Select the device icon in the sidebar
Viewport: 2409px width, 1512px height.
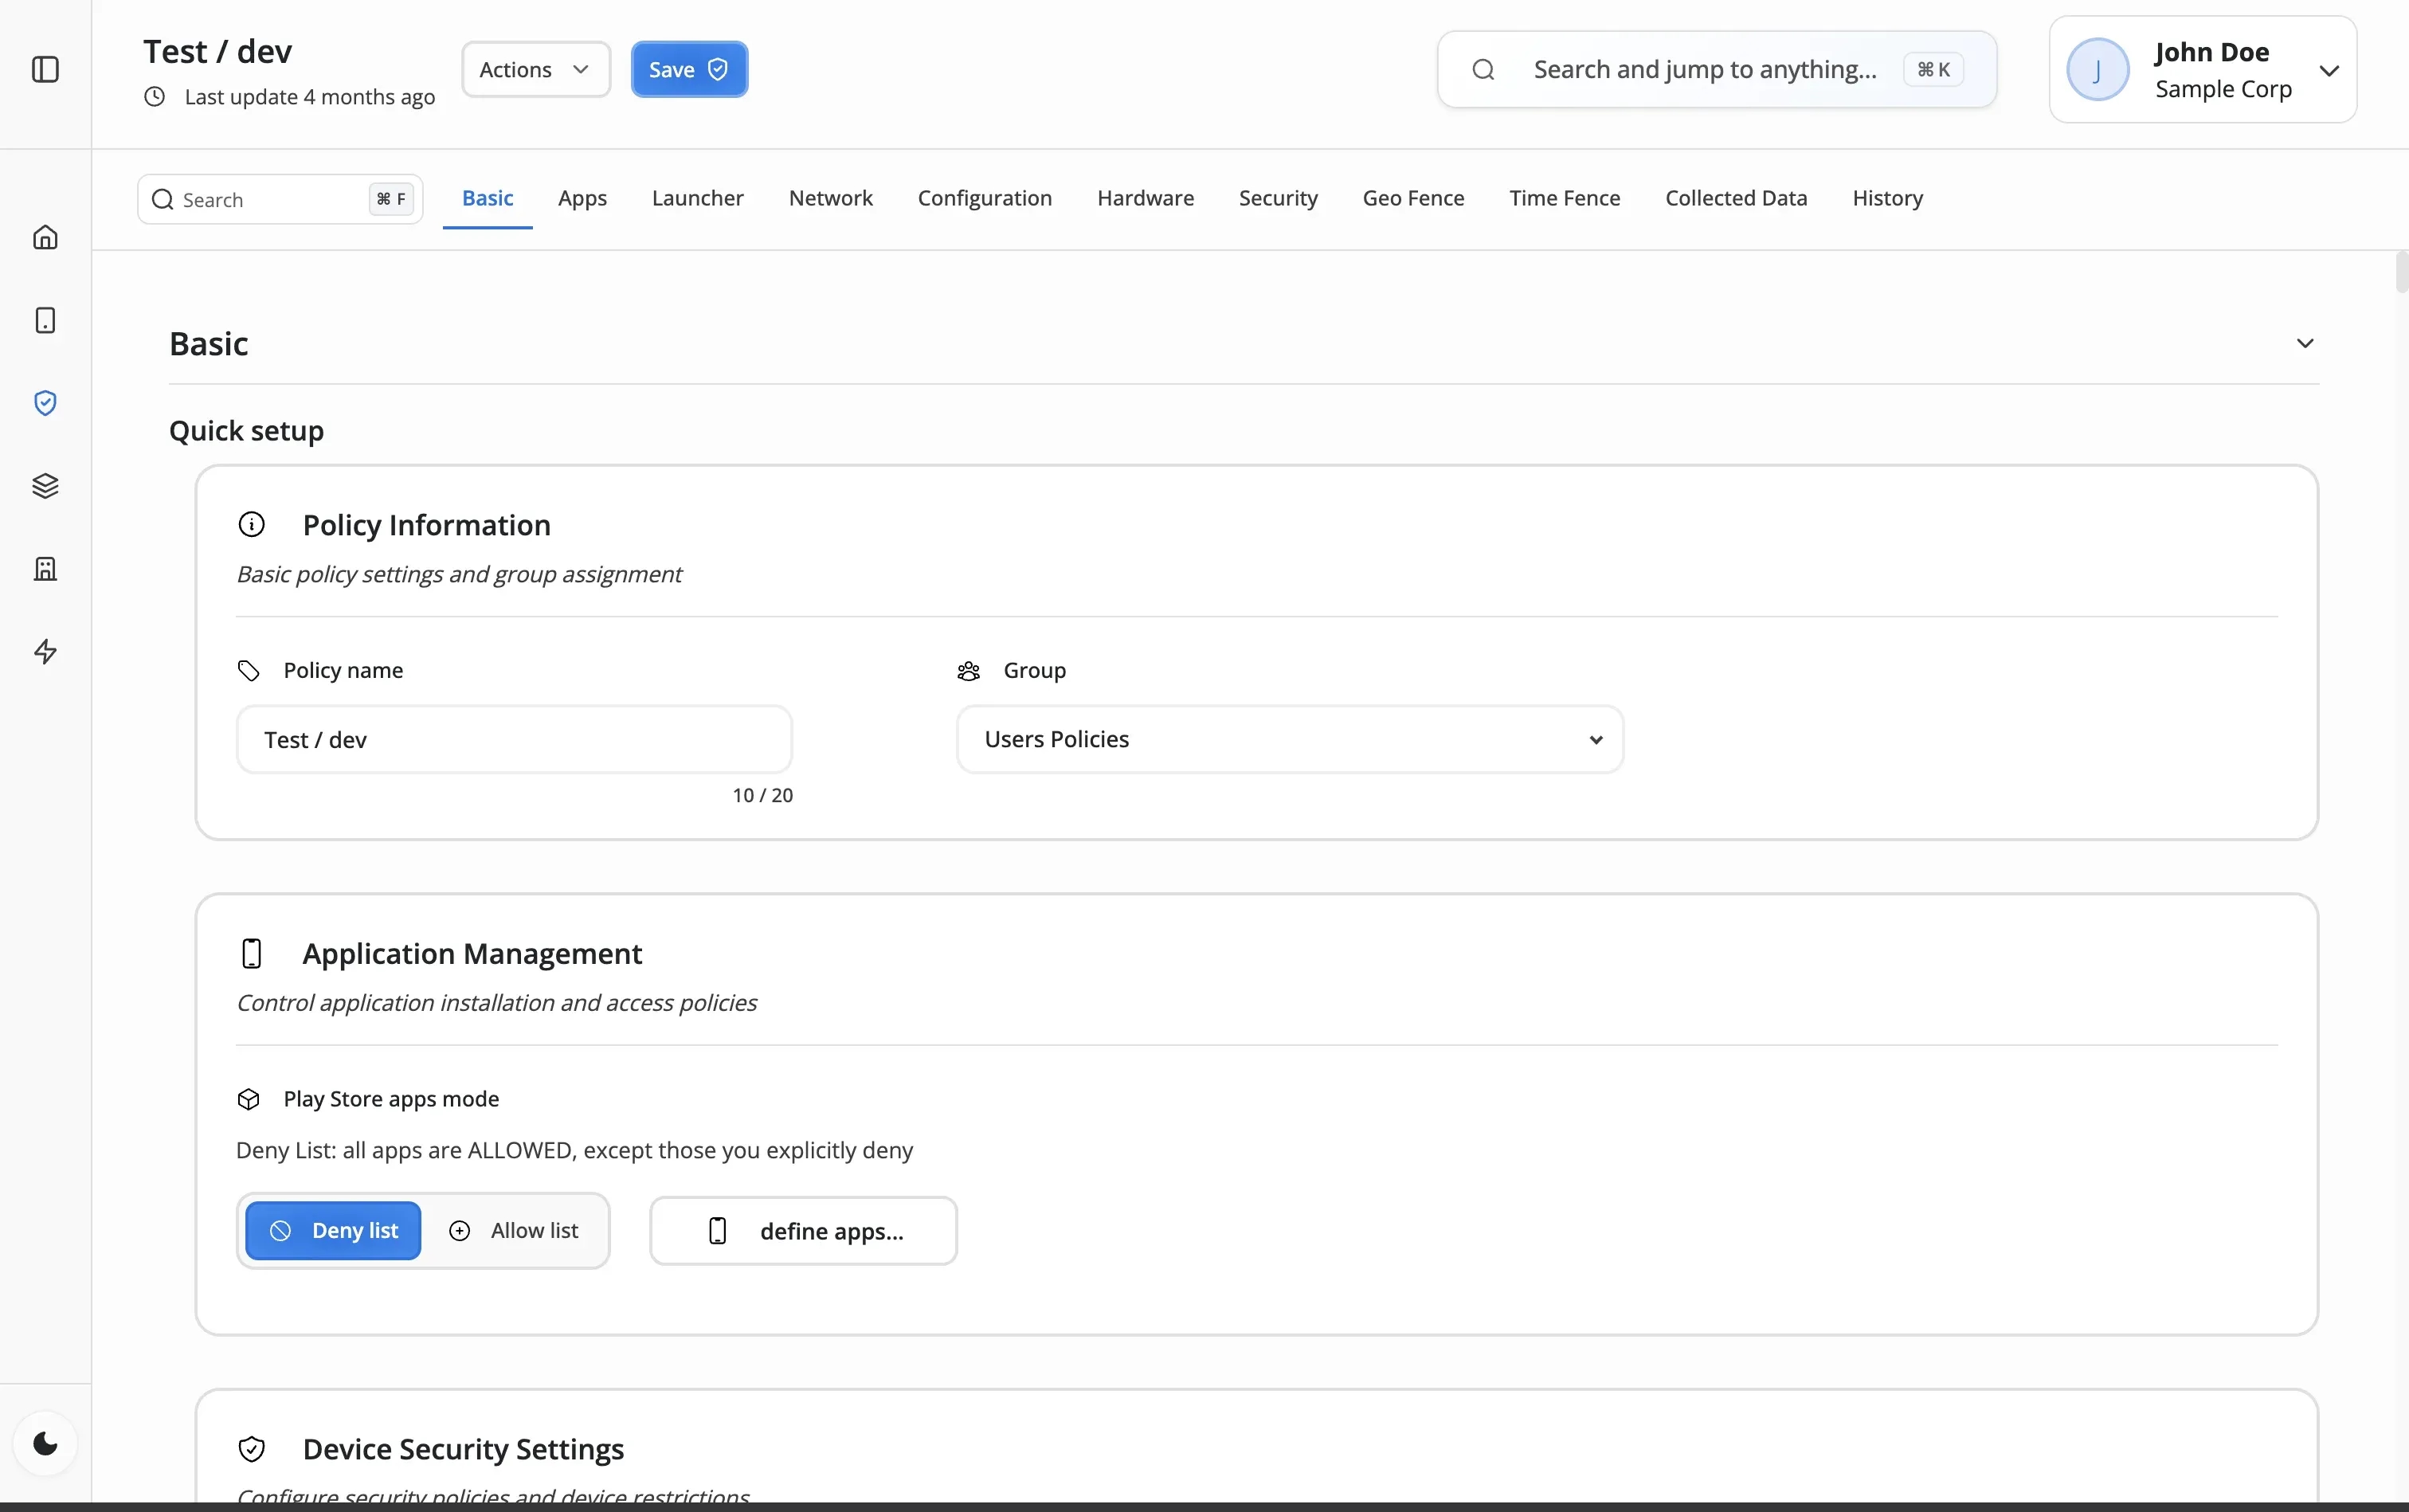[x=46, y=320]
